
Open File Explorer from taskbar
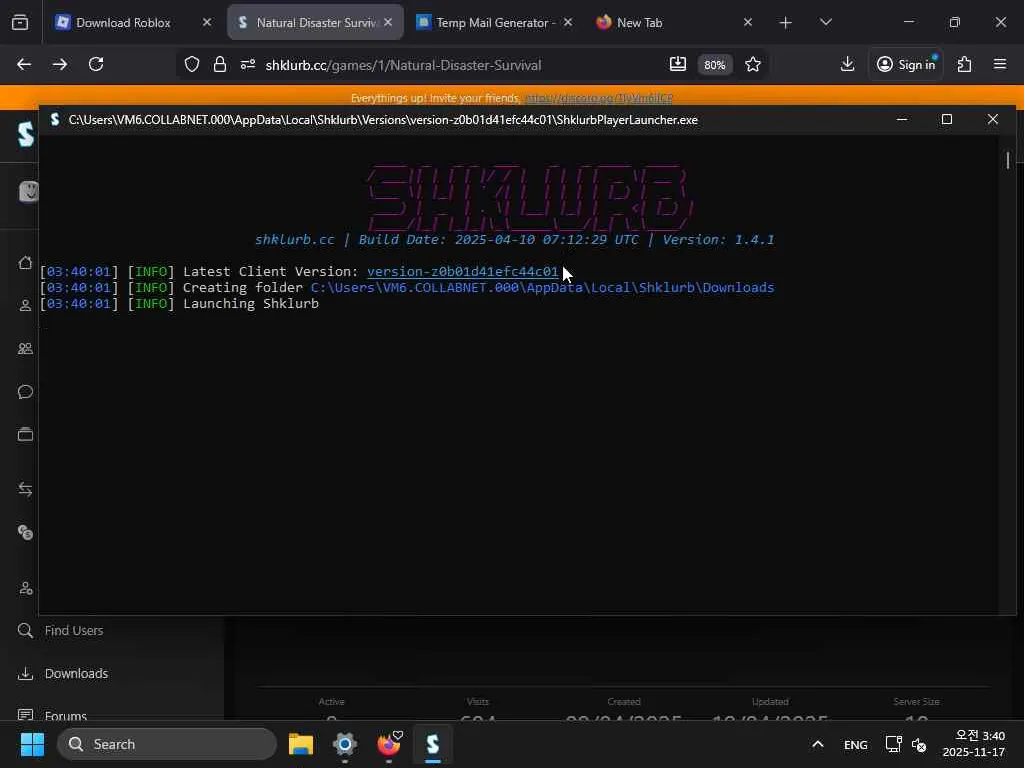[x=301, y=744]
